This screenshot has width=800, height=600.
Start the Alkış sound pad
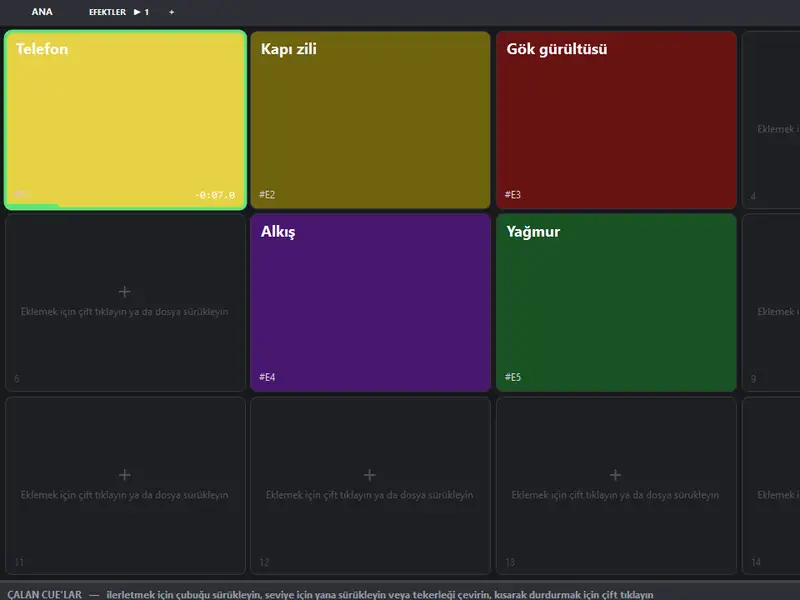pos(370,303)
